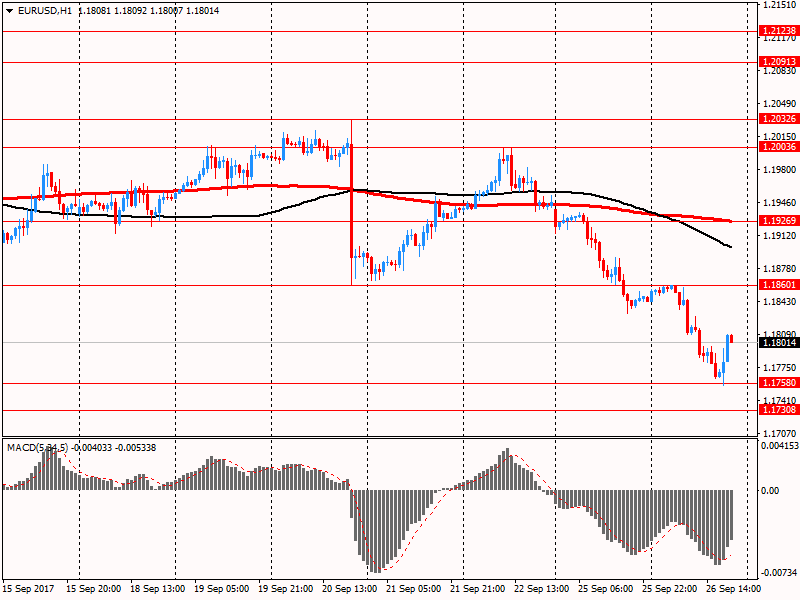
Task: Select the black moving average line end
Action: click(x=730, y=246)
